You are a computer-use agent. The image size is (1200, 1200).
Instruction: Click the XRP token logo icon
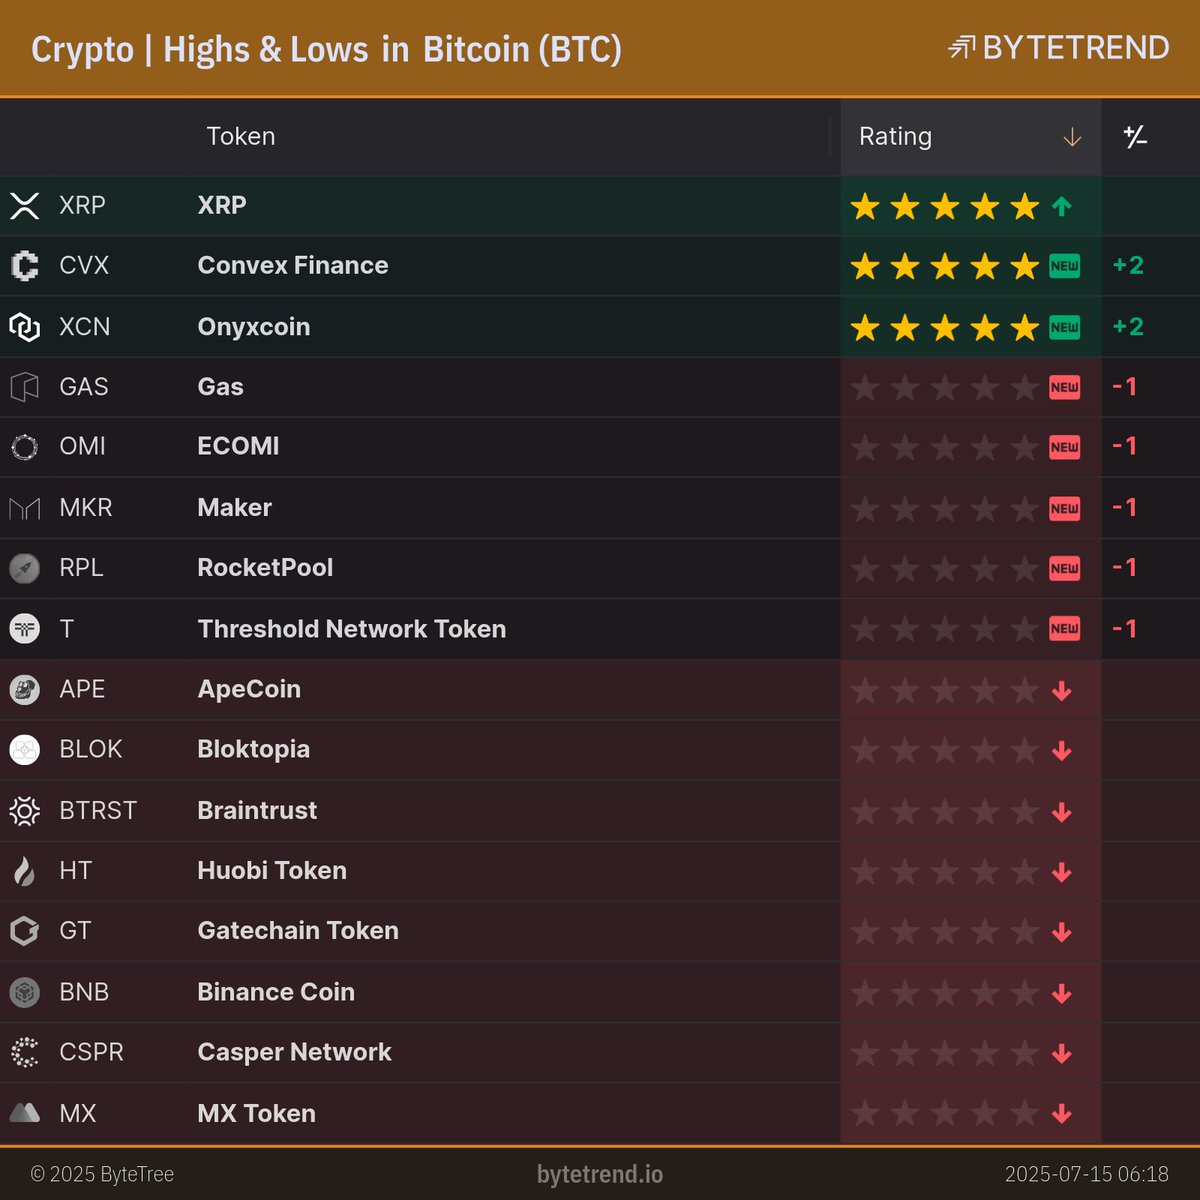click(24, 206)
